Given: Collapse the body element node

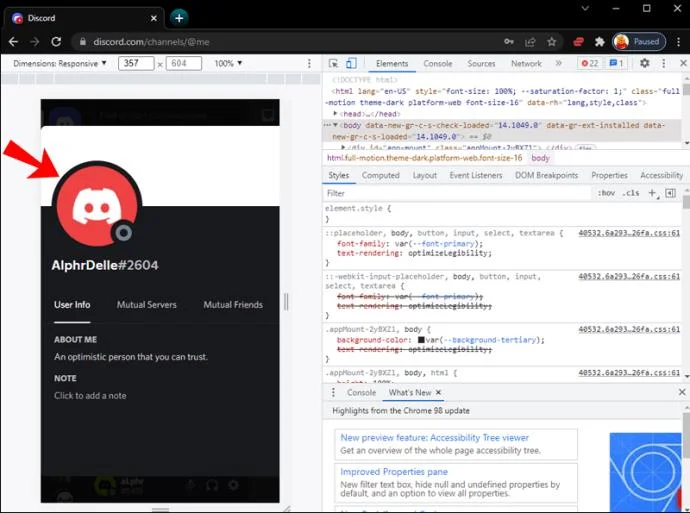Looking at the screenshot, I should pyautogui.click(x=335, y=125).
